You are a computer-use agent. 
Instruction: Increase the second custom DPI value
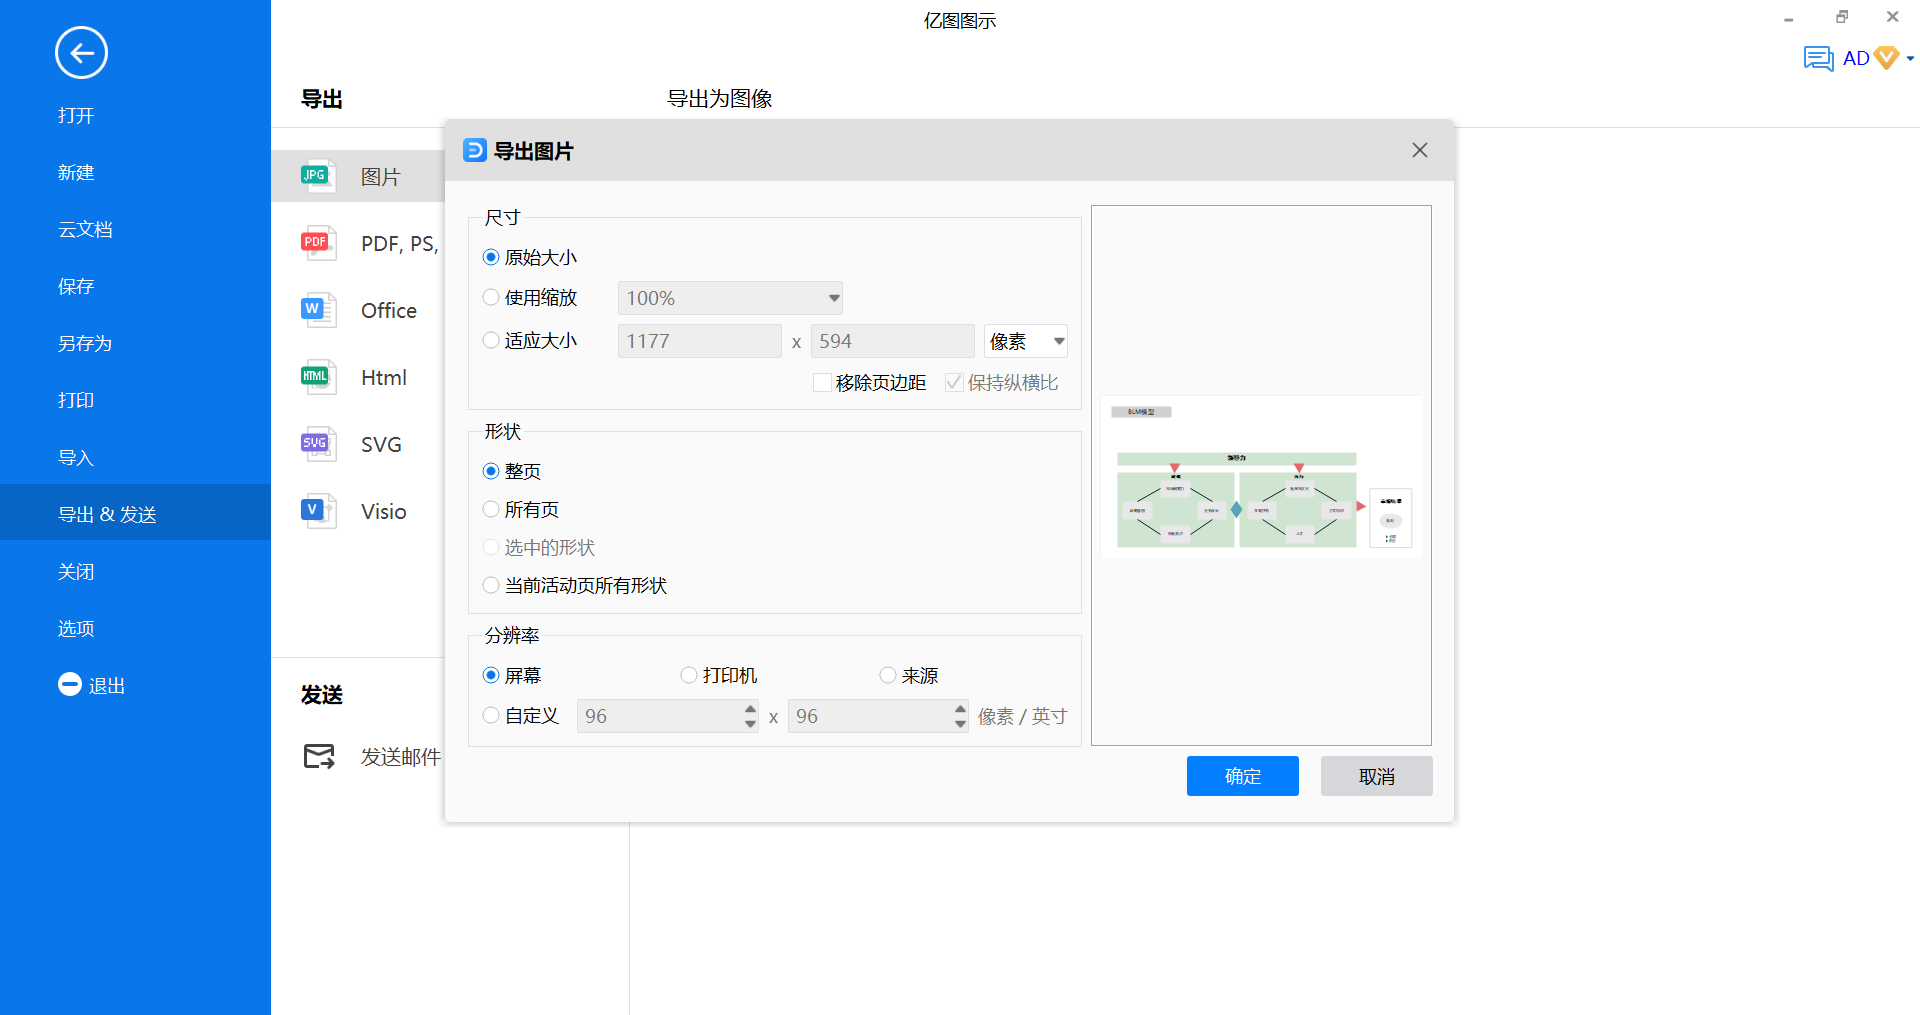click(x=960, y=708)
